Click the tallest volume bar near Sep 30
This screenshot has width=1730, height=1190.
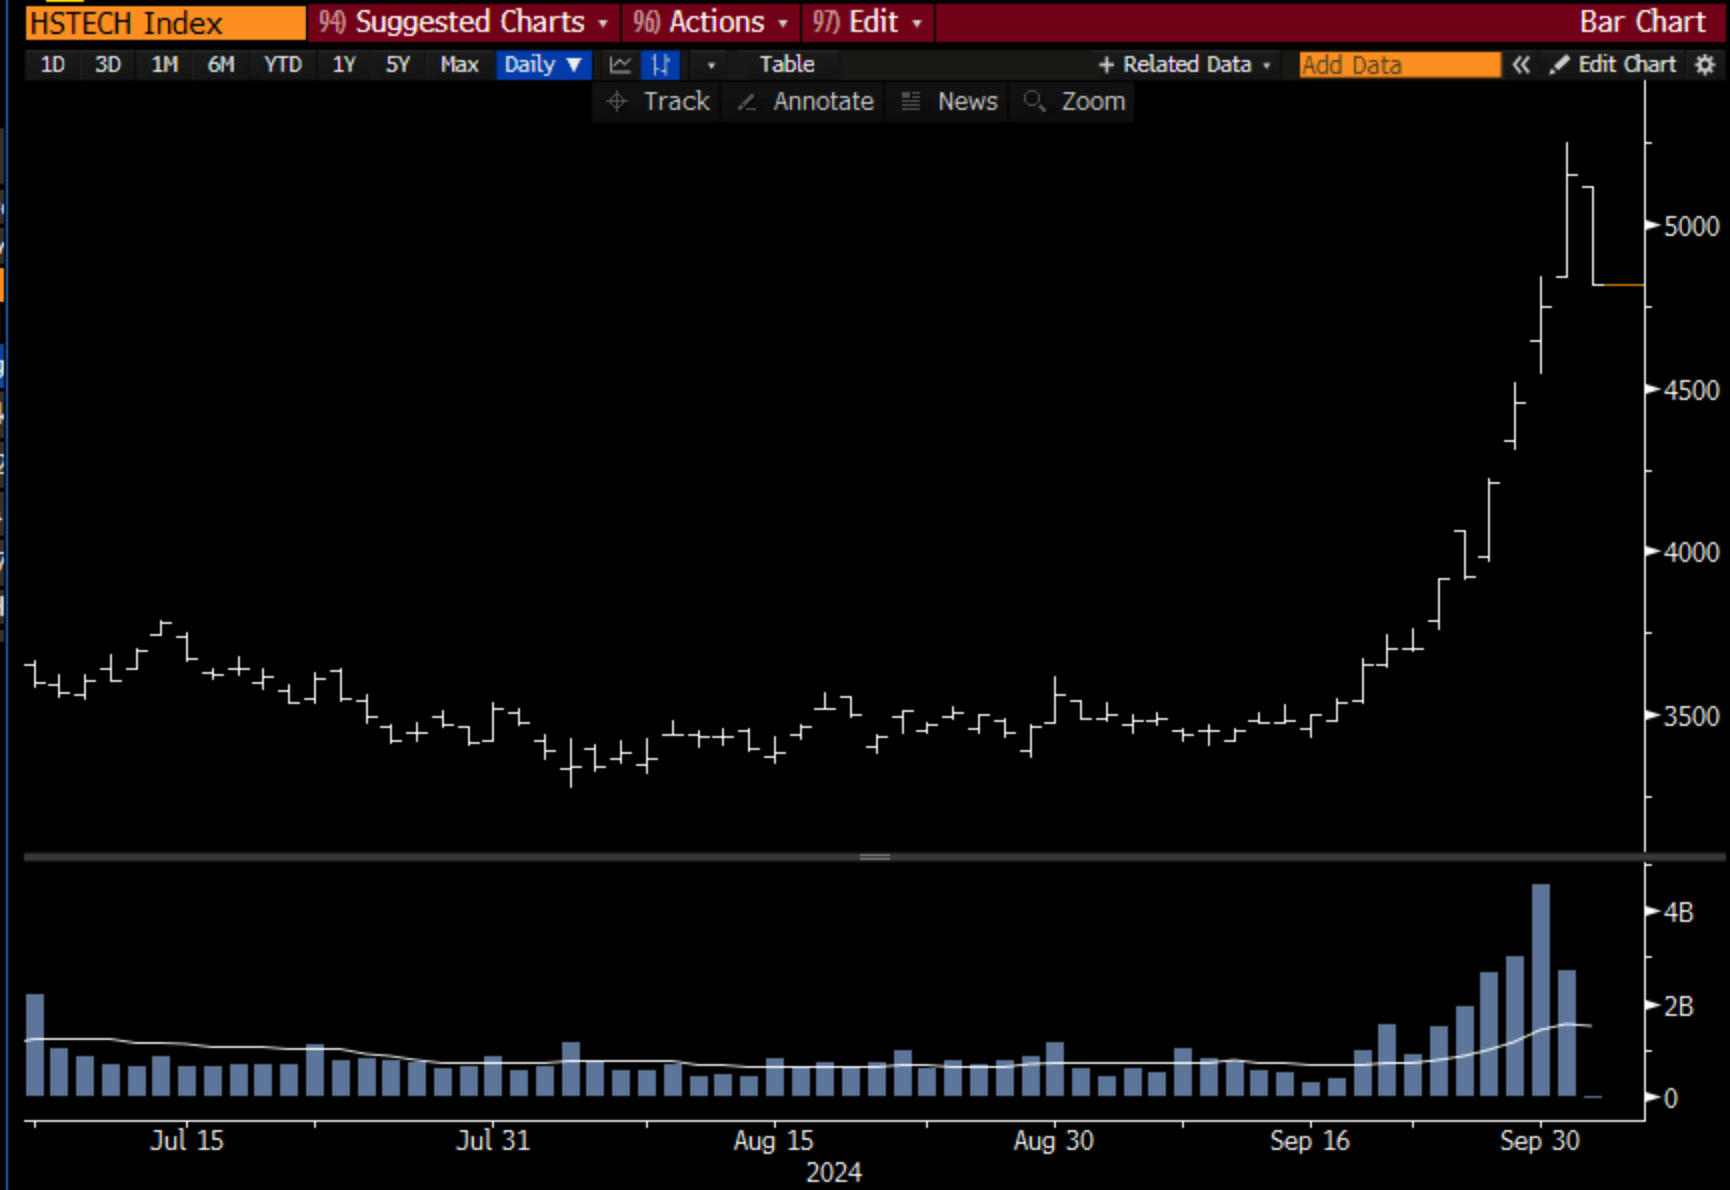click(x=1541, y=990)
